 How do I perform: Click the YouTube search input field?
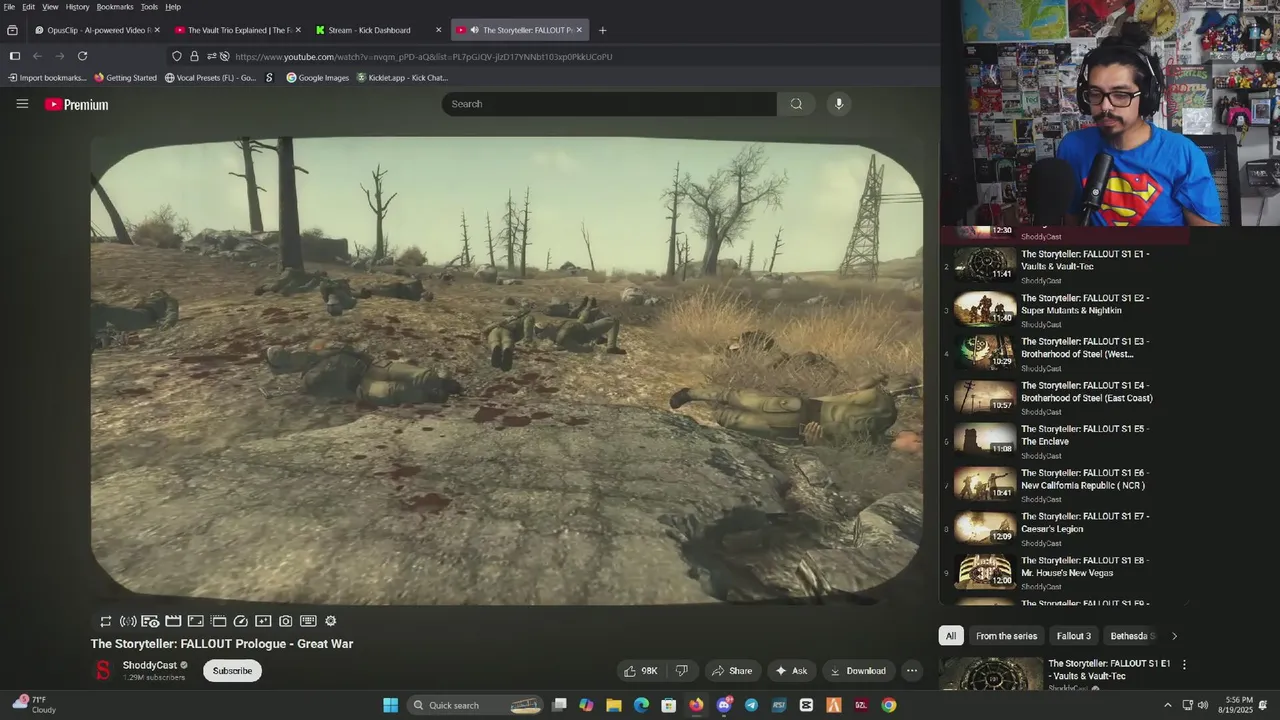click(609, 104)
